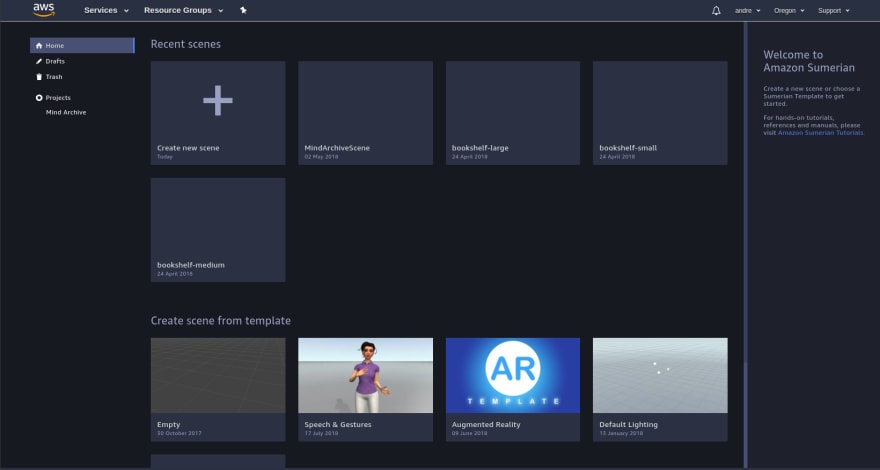This screenshot has height=470, width=880.
Task: Select the Speech & Gestures template
Action: 365,389
